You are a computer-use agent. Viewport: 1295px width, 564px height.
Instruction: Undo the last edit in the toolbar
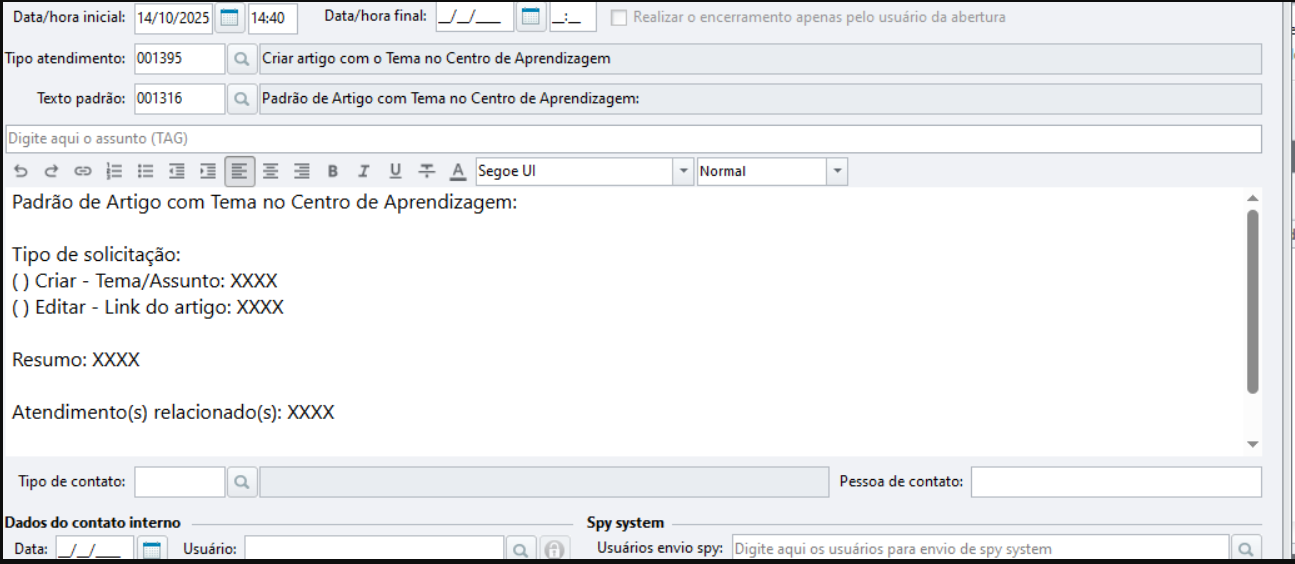[x=21, y=171]
